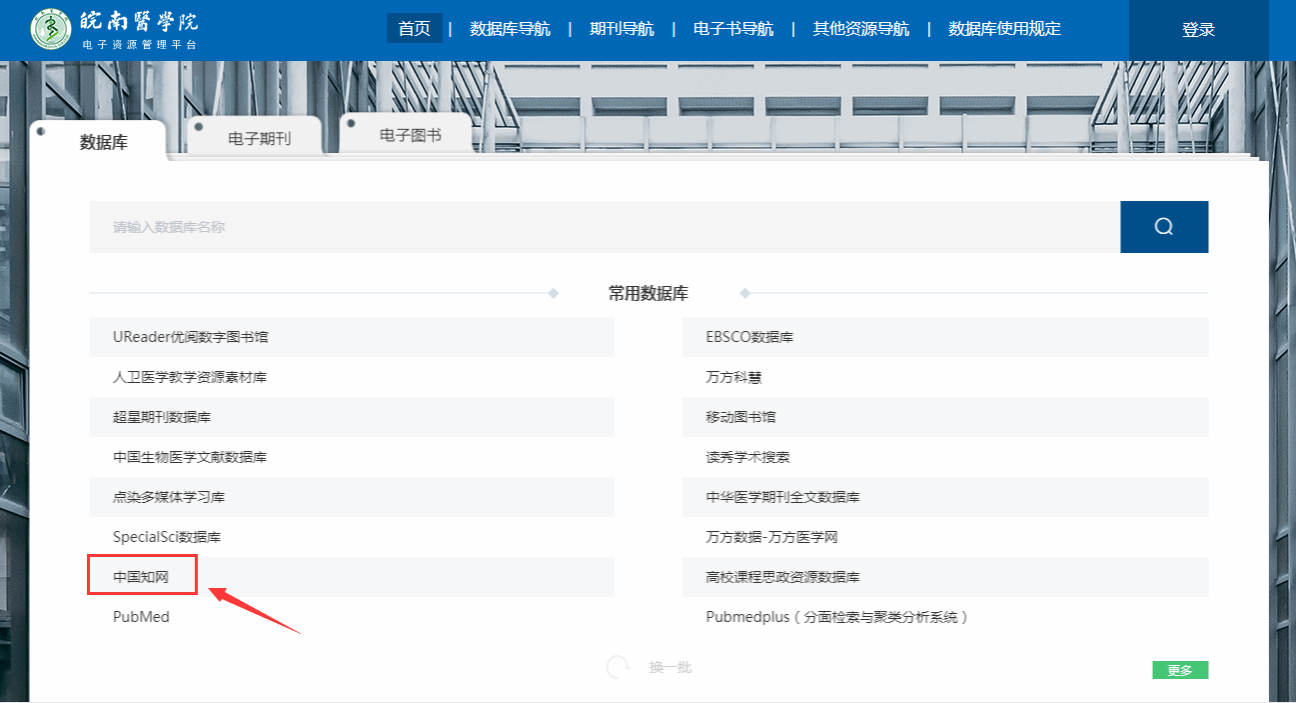The width and height of the screenshot is (1296, 703).
Task: Click 换一批 to load another batch
Action: (x=670, y=667)
